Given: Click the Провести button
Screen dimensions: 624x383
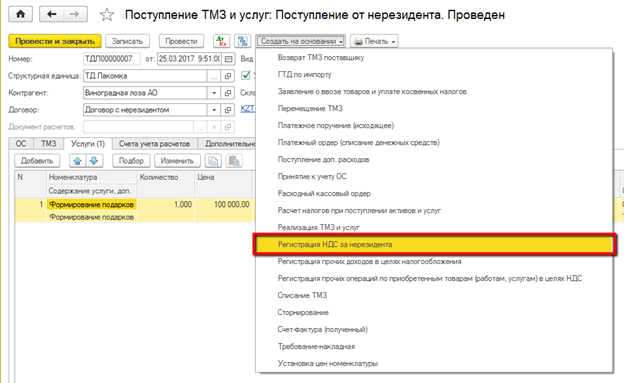Looking at the screenshot, I should [181, 41].
